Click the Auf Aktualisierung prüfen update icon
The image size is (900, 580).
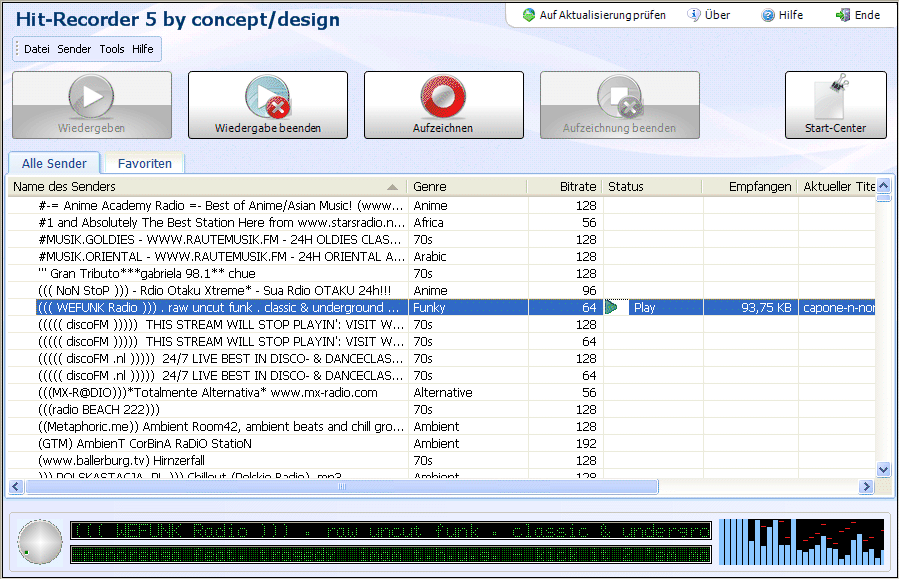[x=529, y=15]
